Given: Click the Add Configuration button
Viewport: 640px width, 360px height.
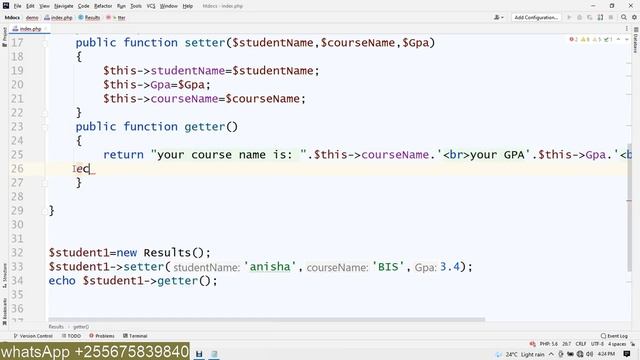Looking at the screenshot, I should (x=536, y=18).
